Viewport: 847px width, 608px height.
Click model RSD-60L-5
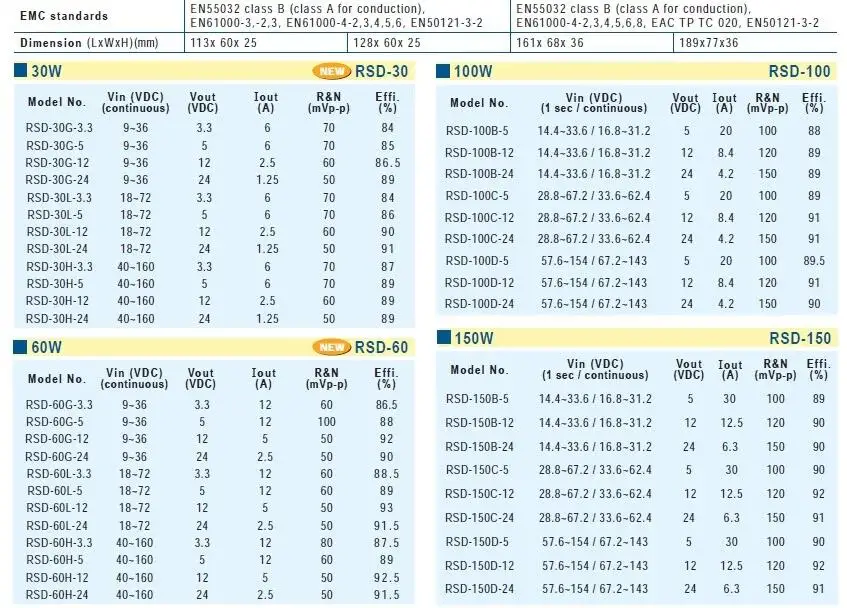pos(55,491)
